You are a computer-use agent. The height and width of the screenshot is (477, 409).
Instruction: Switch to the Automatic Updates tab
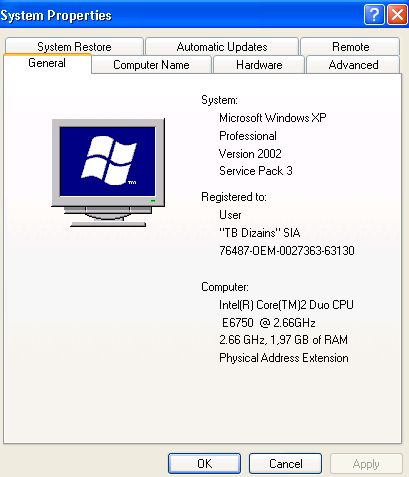[222, 47]
